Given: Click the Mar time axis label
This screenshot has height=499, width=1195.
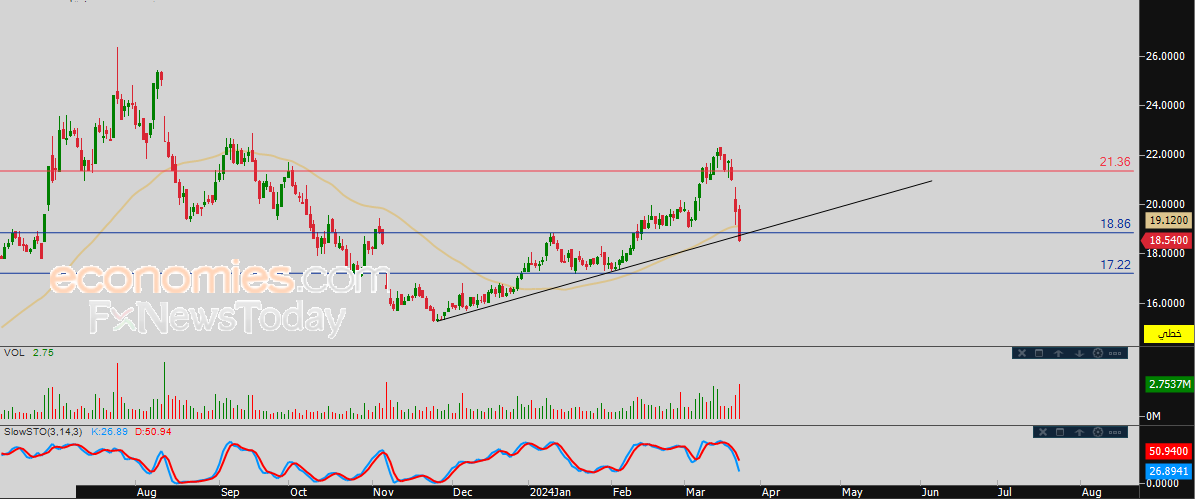Looking at the screenshot, I should [695, 492].
